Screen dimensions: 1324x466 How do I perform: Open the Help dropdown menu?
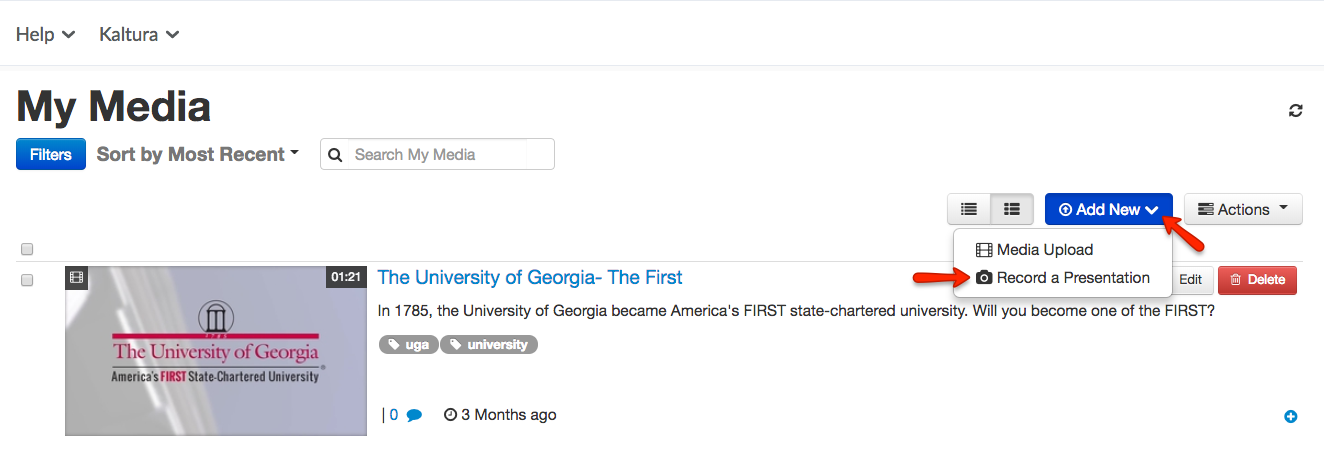(x=45, y=34)
